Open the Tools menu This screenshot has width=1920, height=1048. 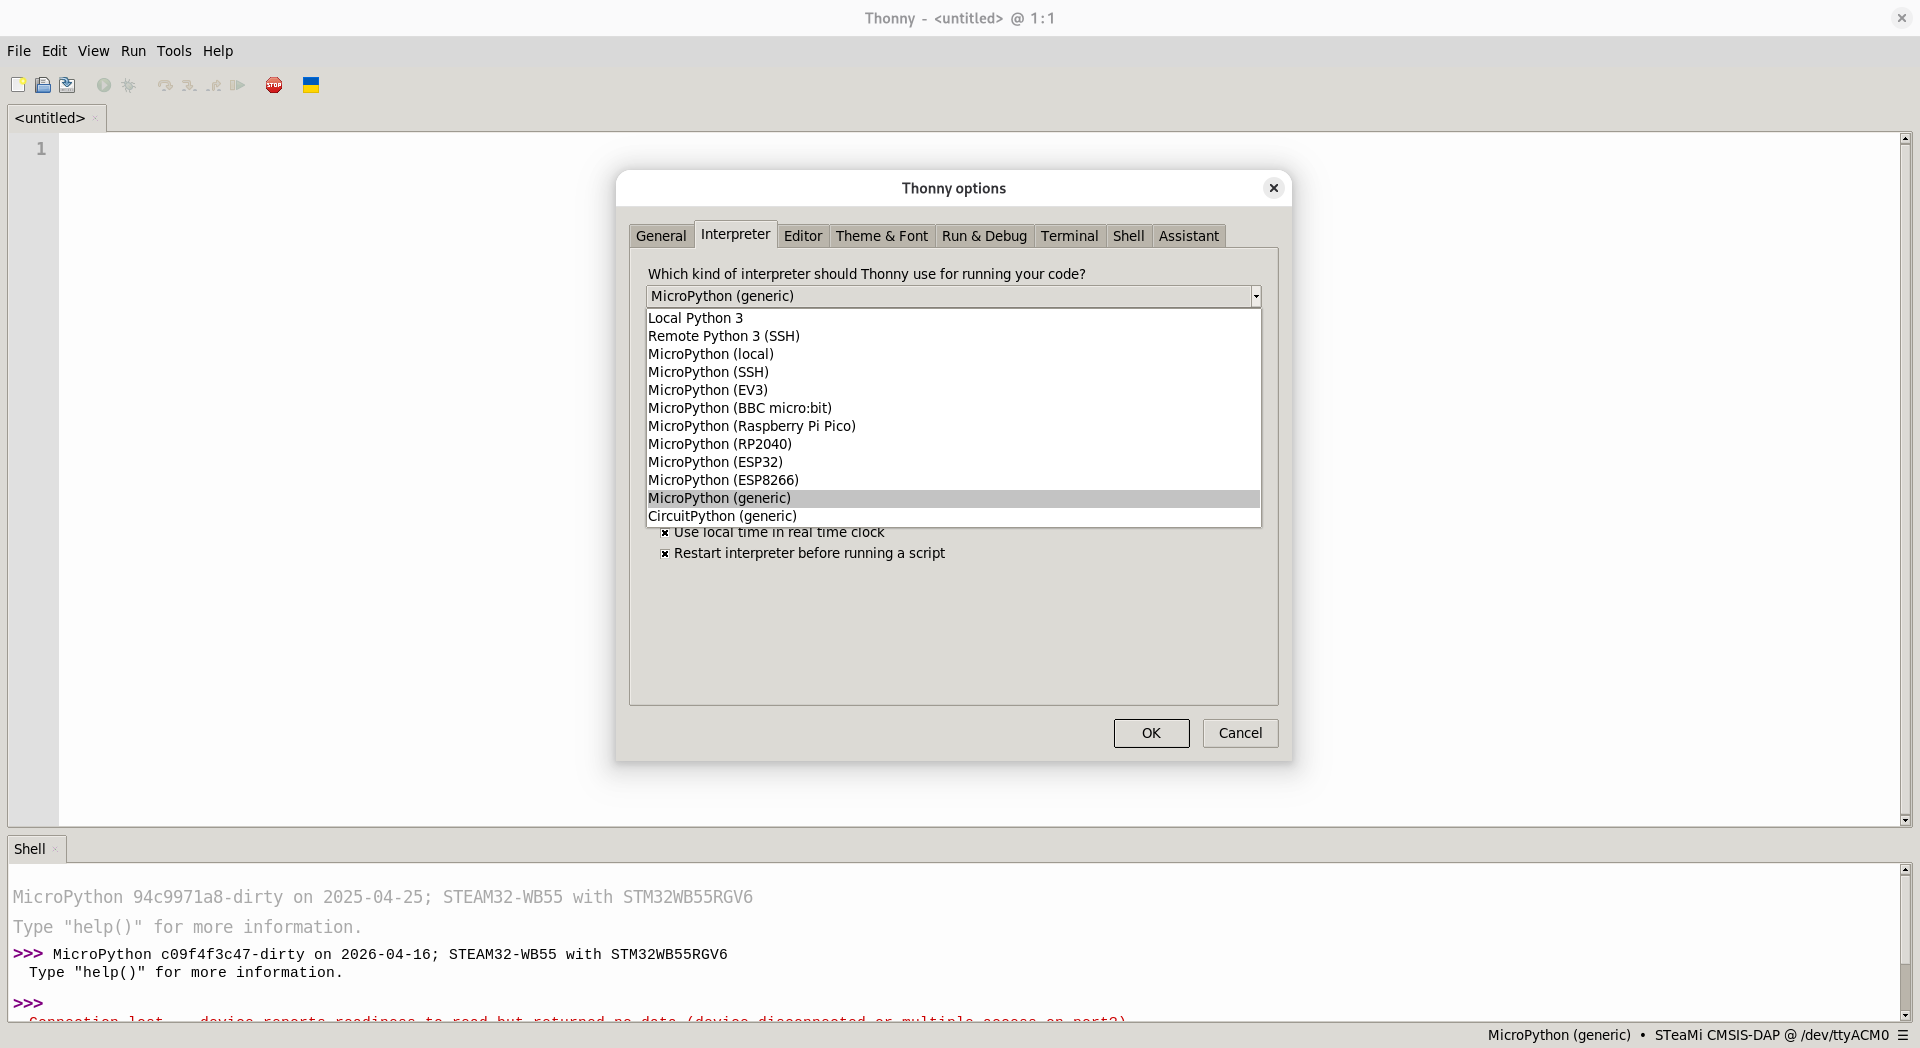[x=174, y=51]
